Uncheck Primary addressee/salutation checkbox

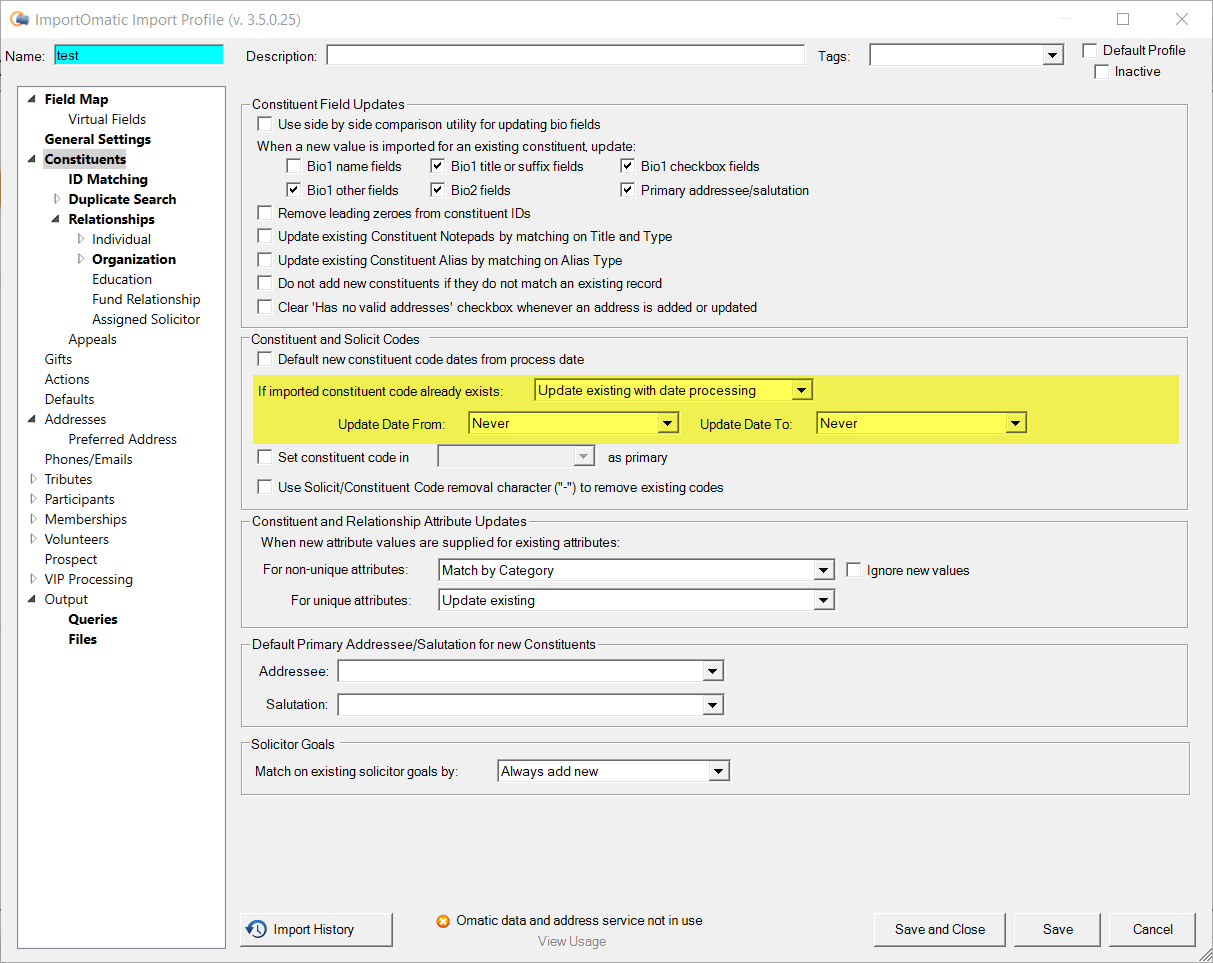tap(628, 190)
